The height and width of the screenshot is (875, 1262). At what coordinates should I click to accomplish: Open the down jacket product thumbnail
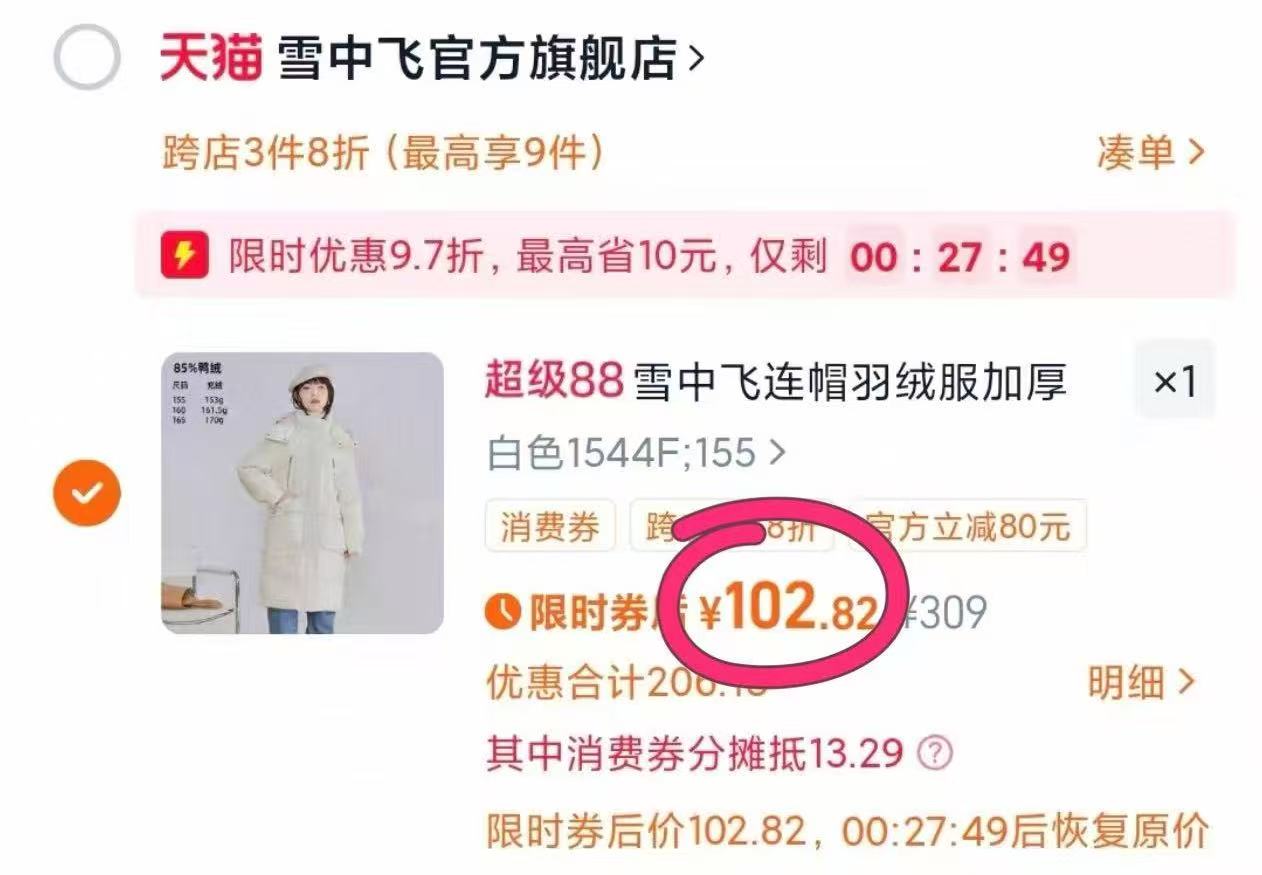point(302,492)
